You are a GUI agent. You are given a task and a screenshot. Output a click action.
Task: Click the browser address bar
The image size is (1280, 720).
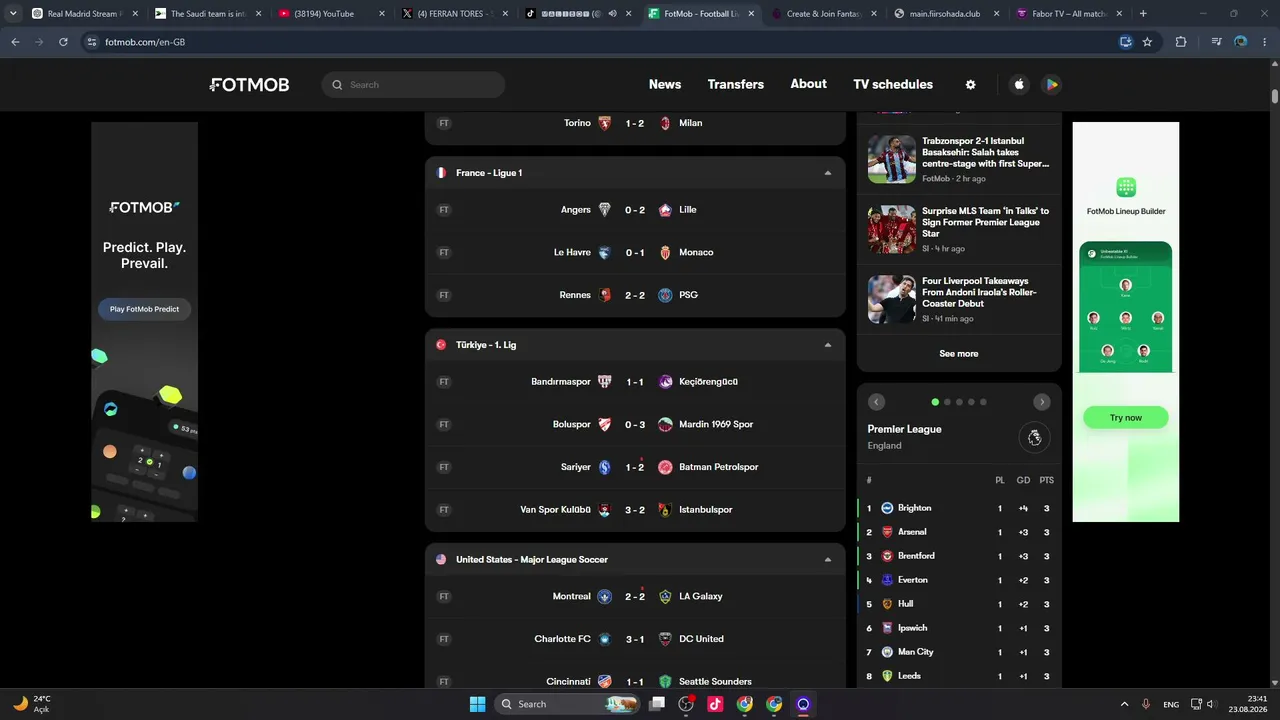pos(600,42)
